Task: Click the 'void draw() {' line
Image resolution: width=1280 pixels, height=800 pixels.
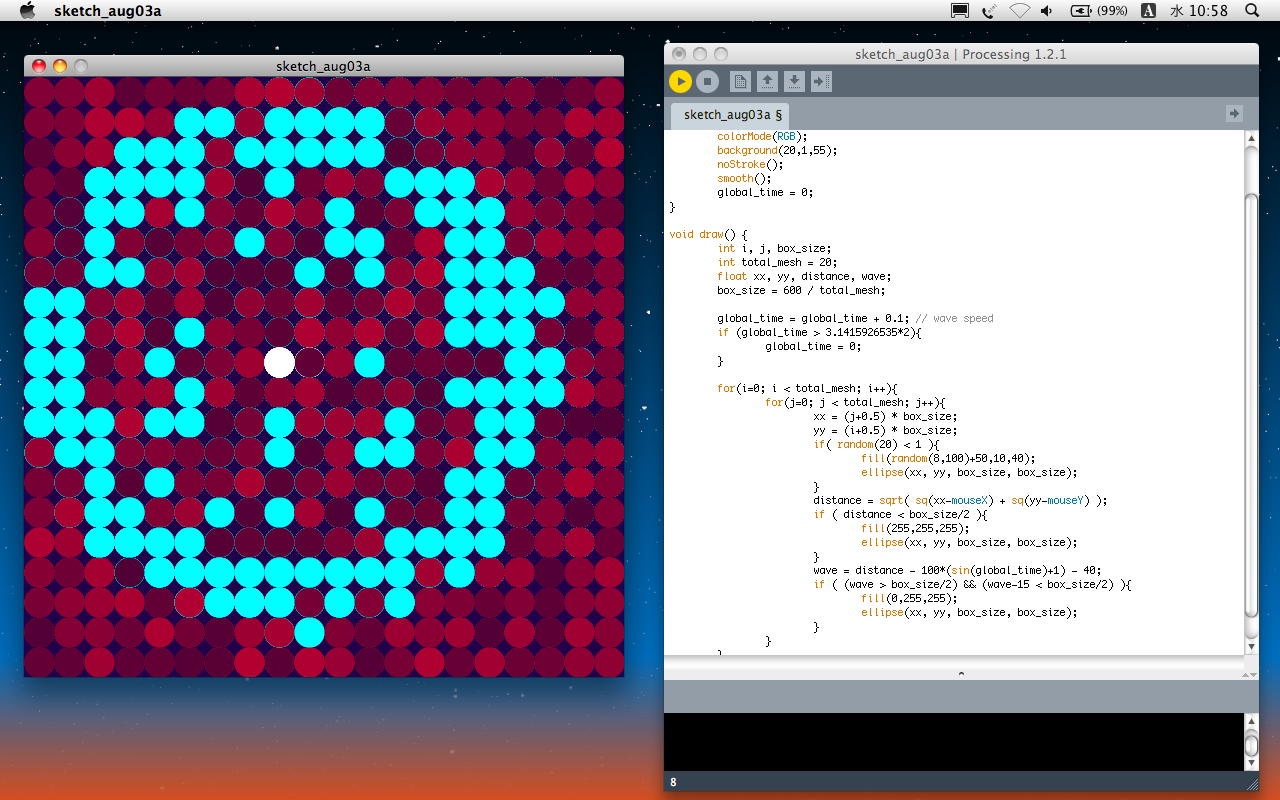Action: (708, 234)
